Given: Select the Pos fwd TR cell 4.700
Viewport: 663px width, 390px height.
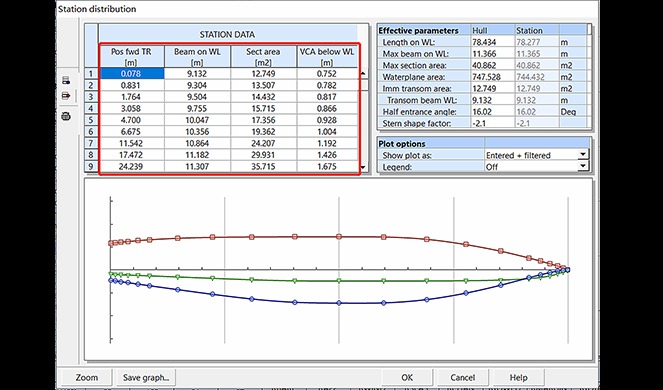Looking at the screenshot, I should 132,120.
